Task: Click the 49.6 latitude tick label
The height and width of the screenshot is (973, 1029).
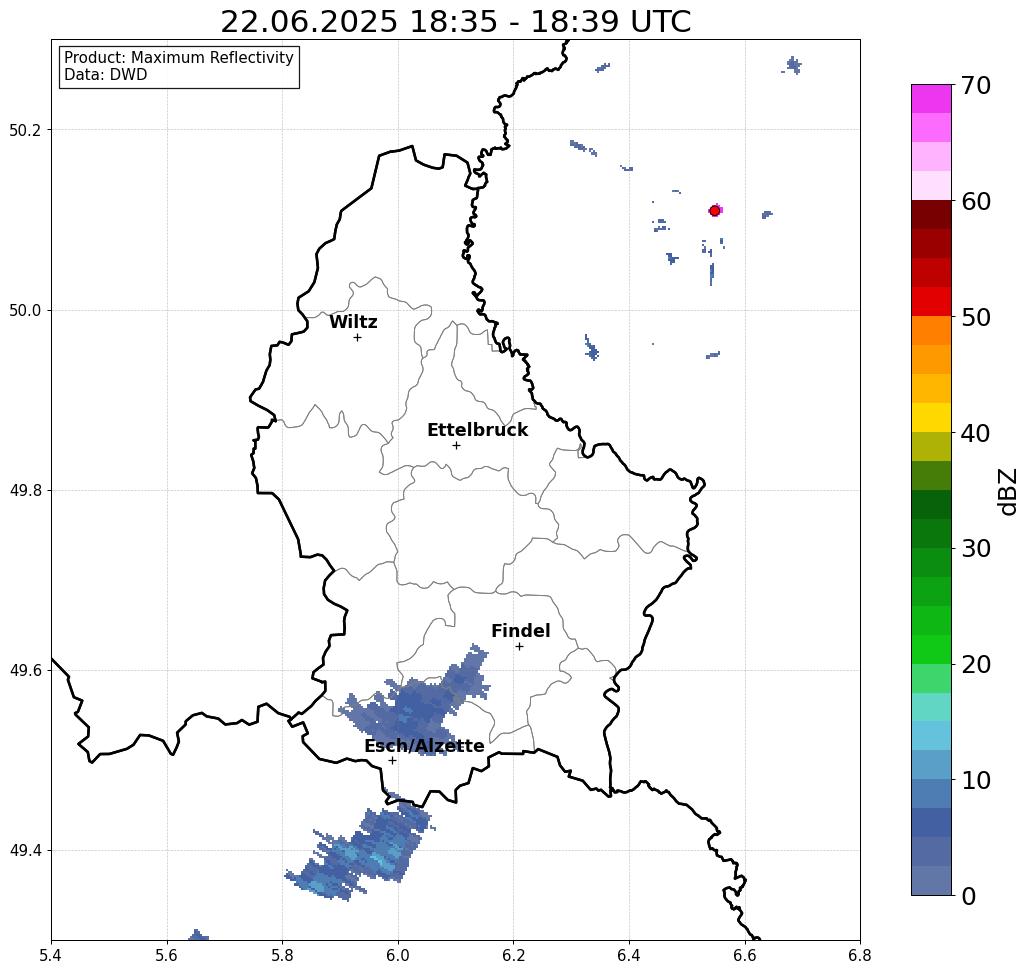Action: (x=25, y=671)
